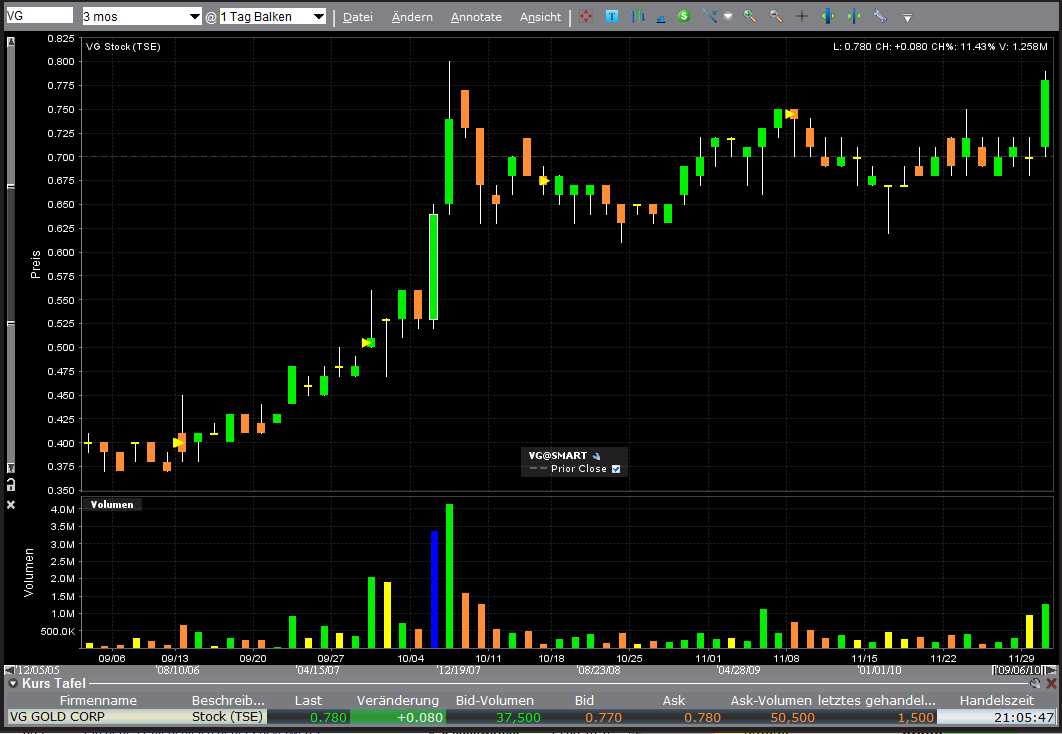Image resolution: width=1062 pixels, height=734 pixels.
Task: Zoom in with the plus magnifier
Action: tap(750, 17)
